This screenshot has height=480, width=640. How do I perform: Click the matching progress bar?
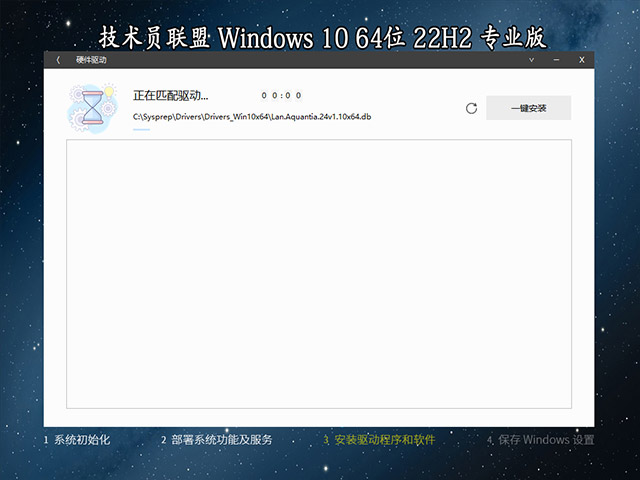coord(142,129)
